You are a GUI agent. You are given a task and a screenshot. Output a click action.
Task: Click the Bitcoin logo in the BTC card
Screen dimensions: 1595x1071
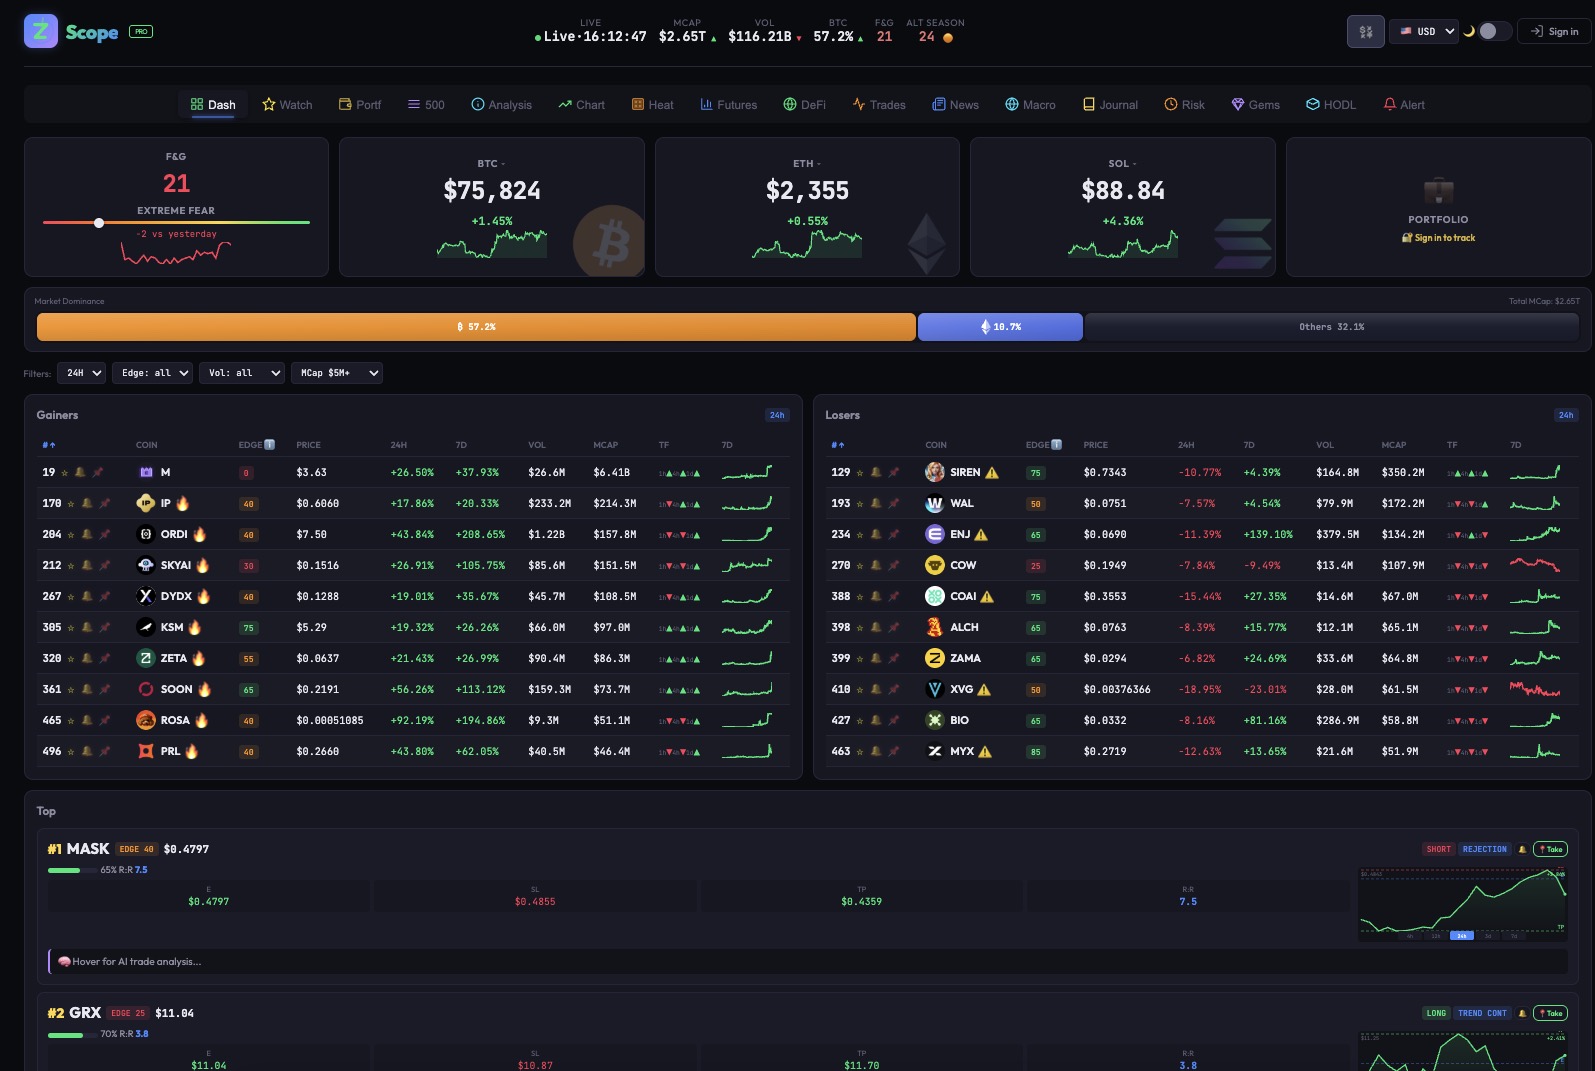(x=609, y=242)
